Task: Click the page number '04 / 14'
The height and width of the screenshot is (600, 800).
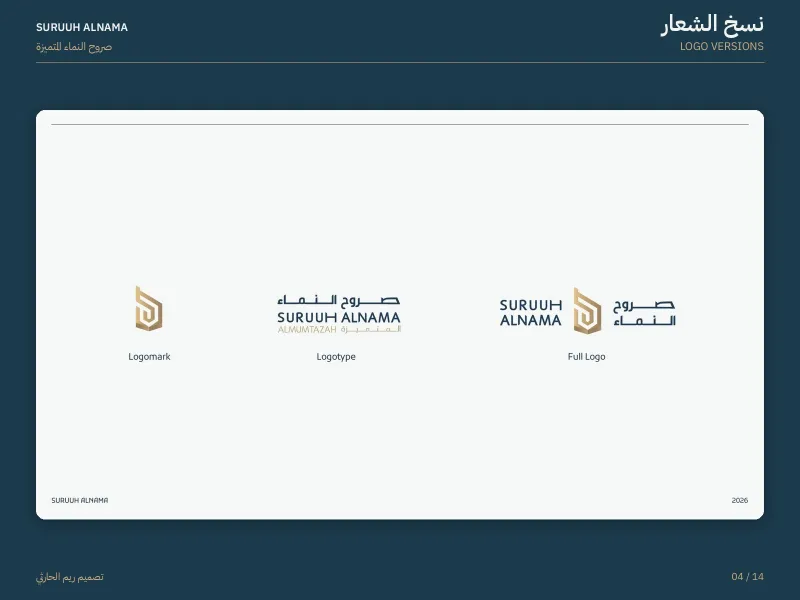Action: (x=747, y=577)
